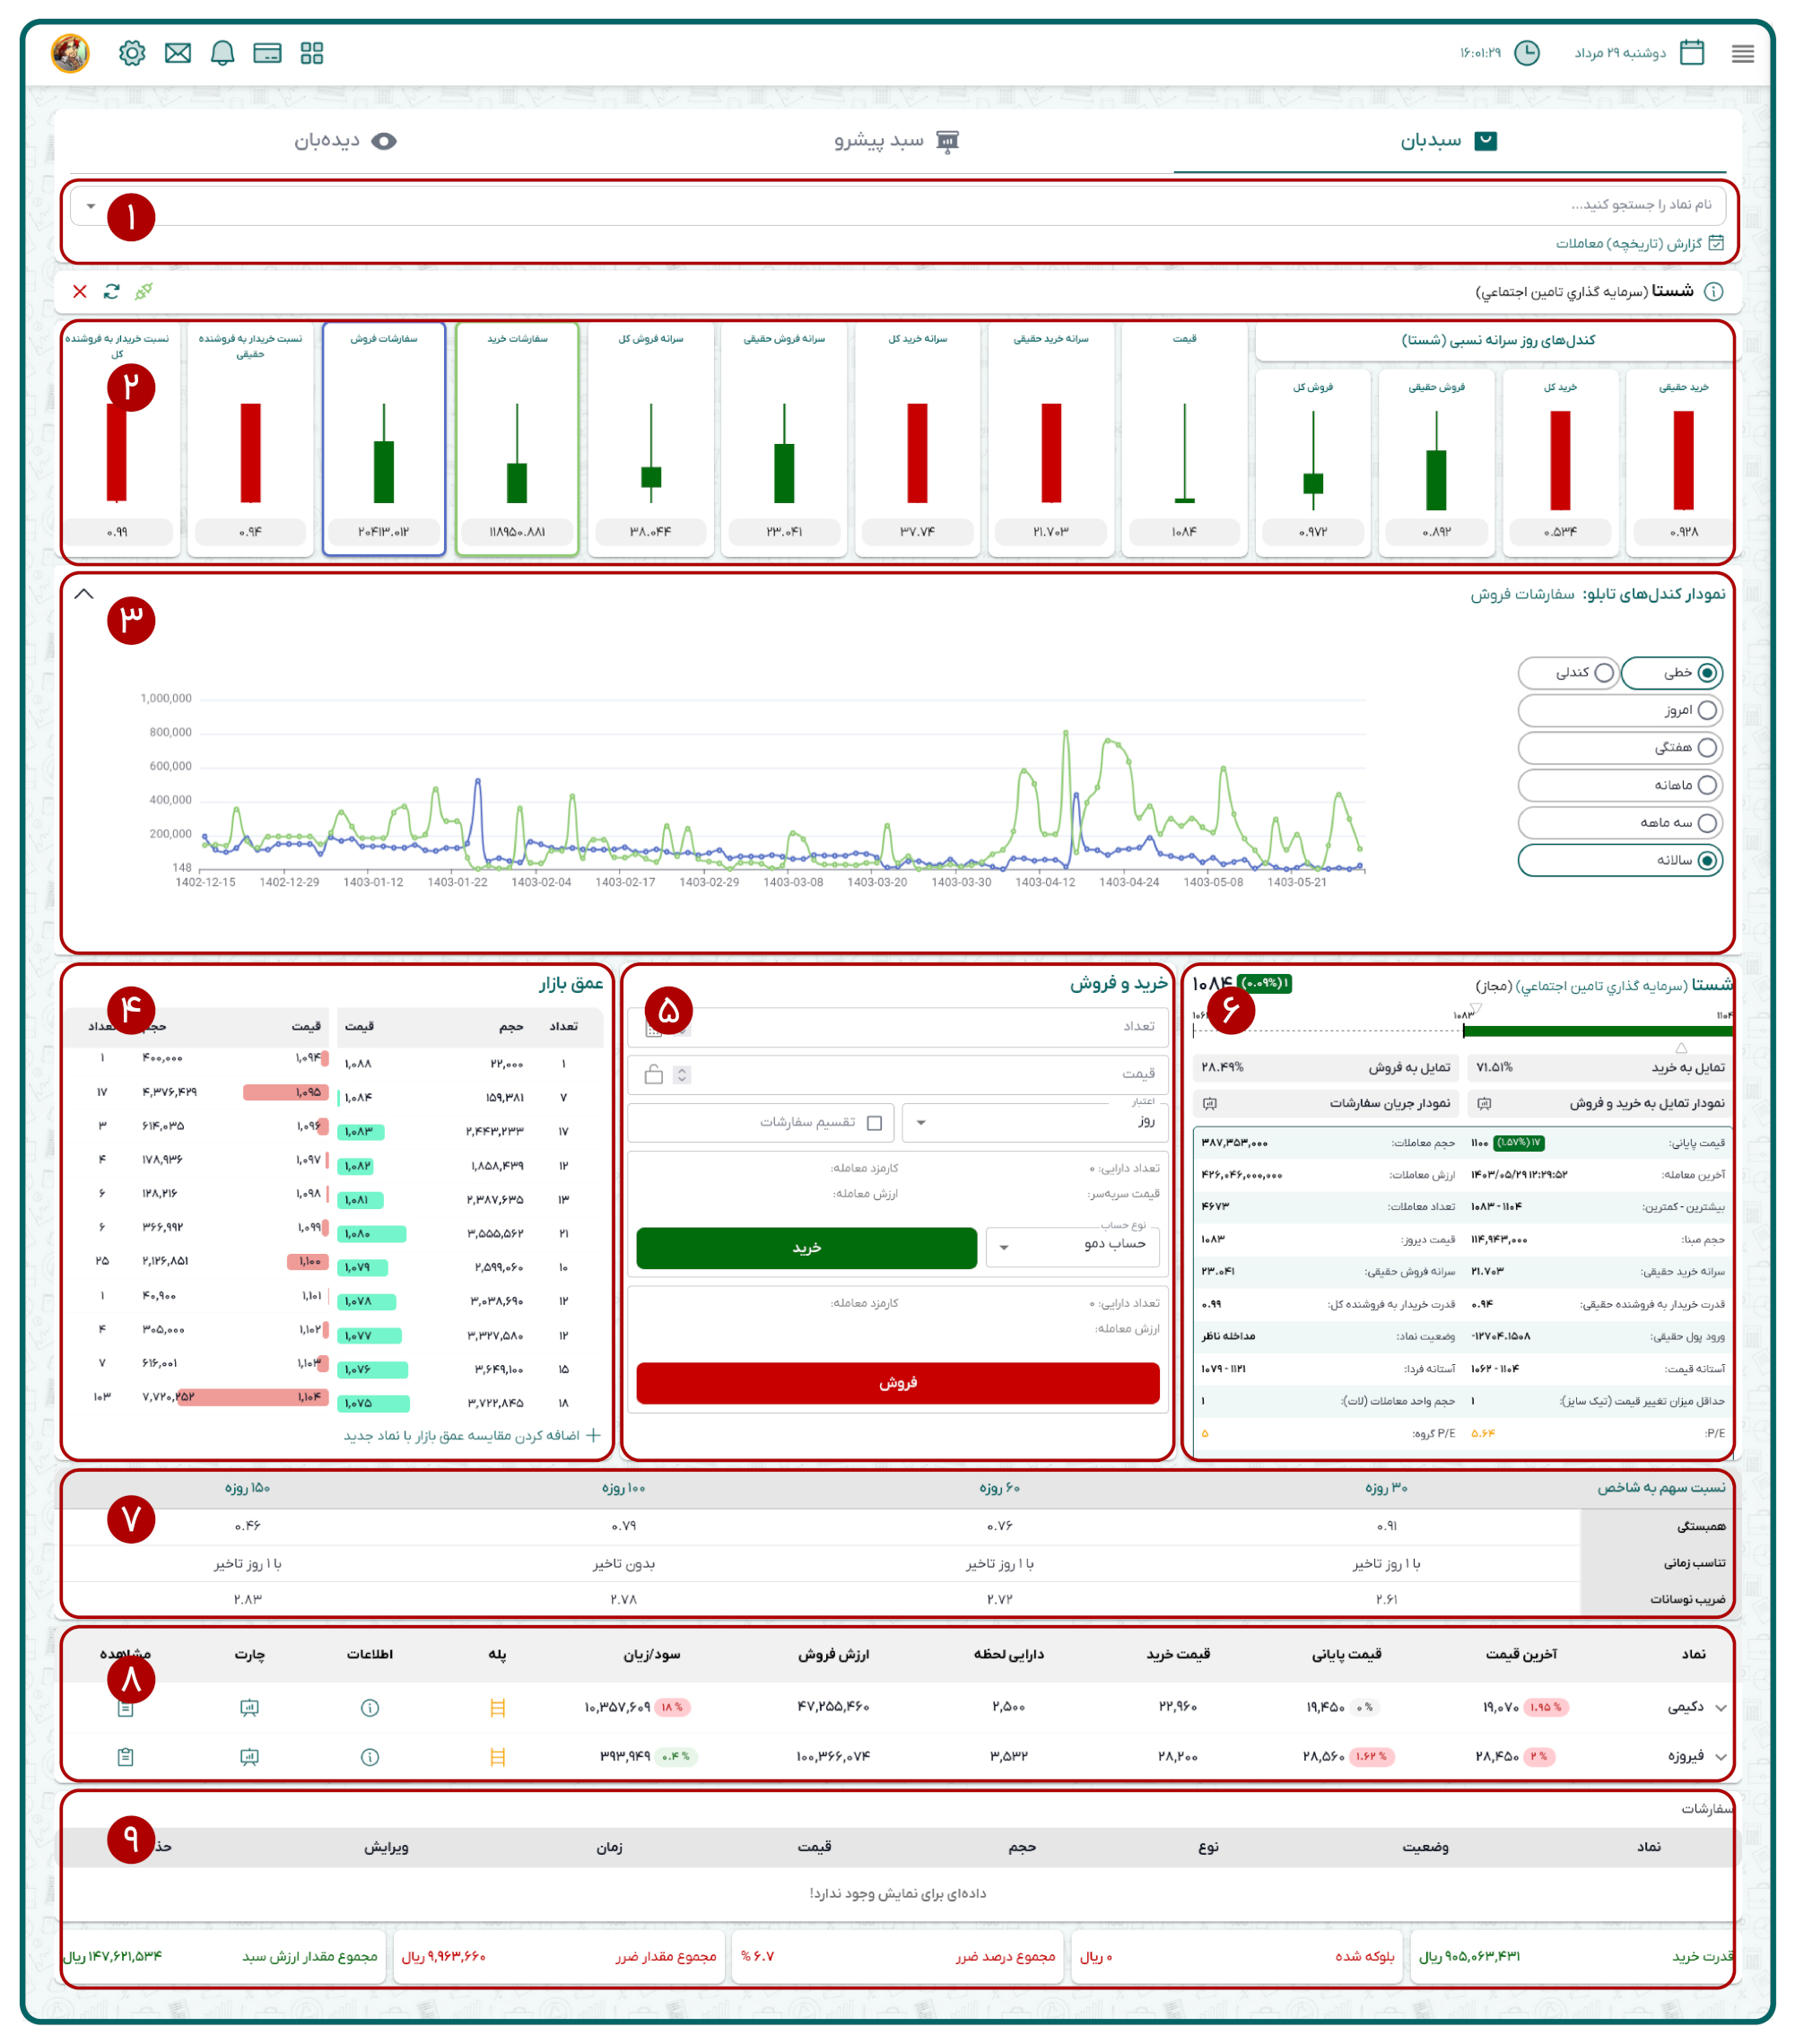
Task: Focus the symbol name search field
Action: tap(898, 206)
